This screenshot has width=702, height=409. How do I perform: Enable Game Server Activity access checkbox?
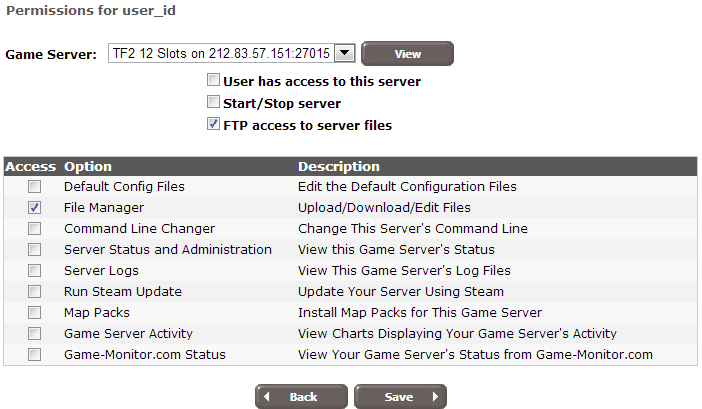(35, 334)
